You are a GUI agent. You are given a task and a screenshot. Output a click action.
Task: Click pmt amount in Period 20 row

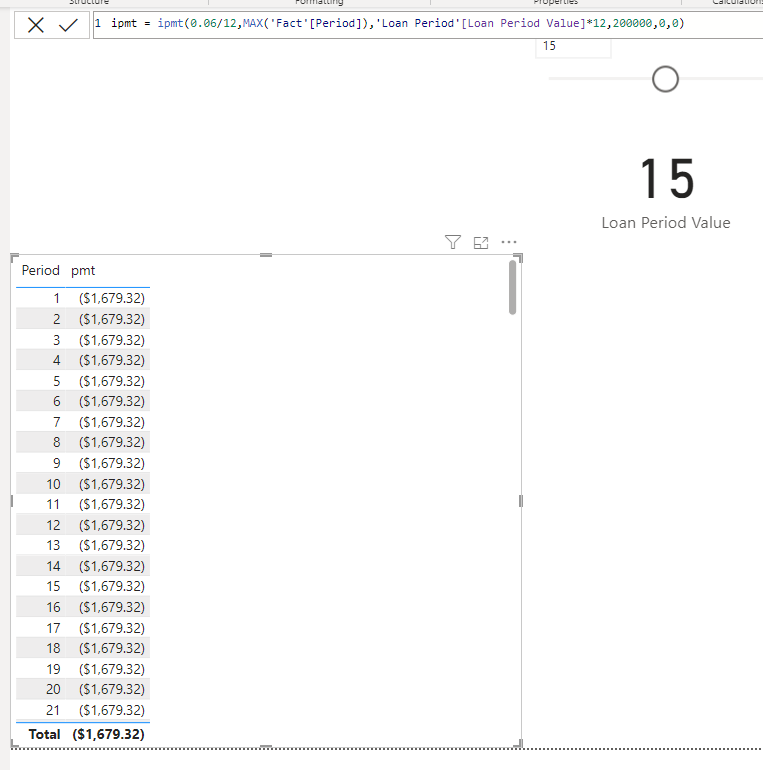(112, 689)
